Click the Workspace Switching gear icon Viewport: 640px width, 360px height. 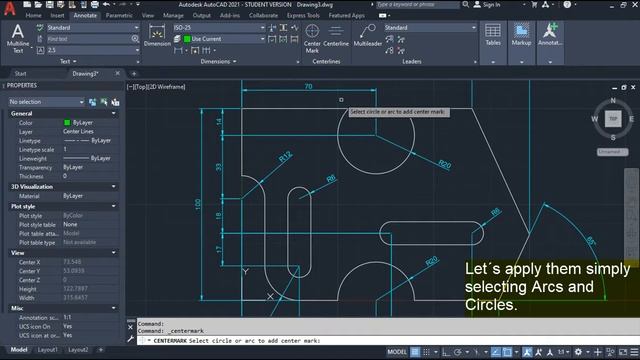pos(578,352)
